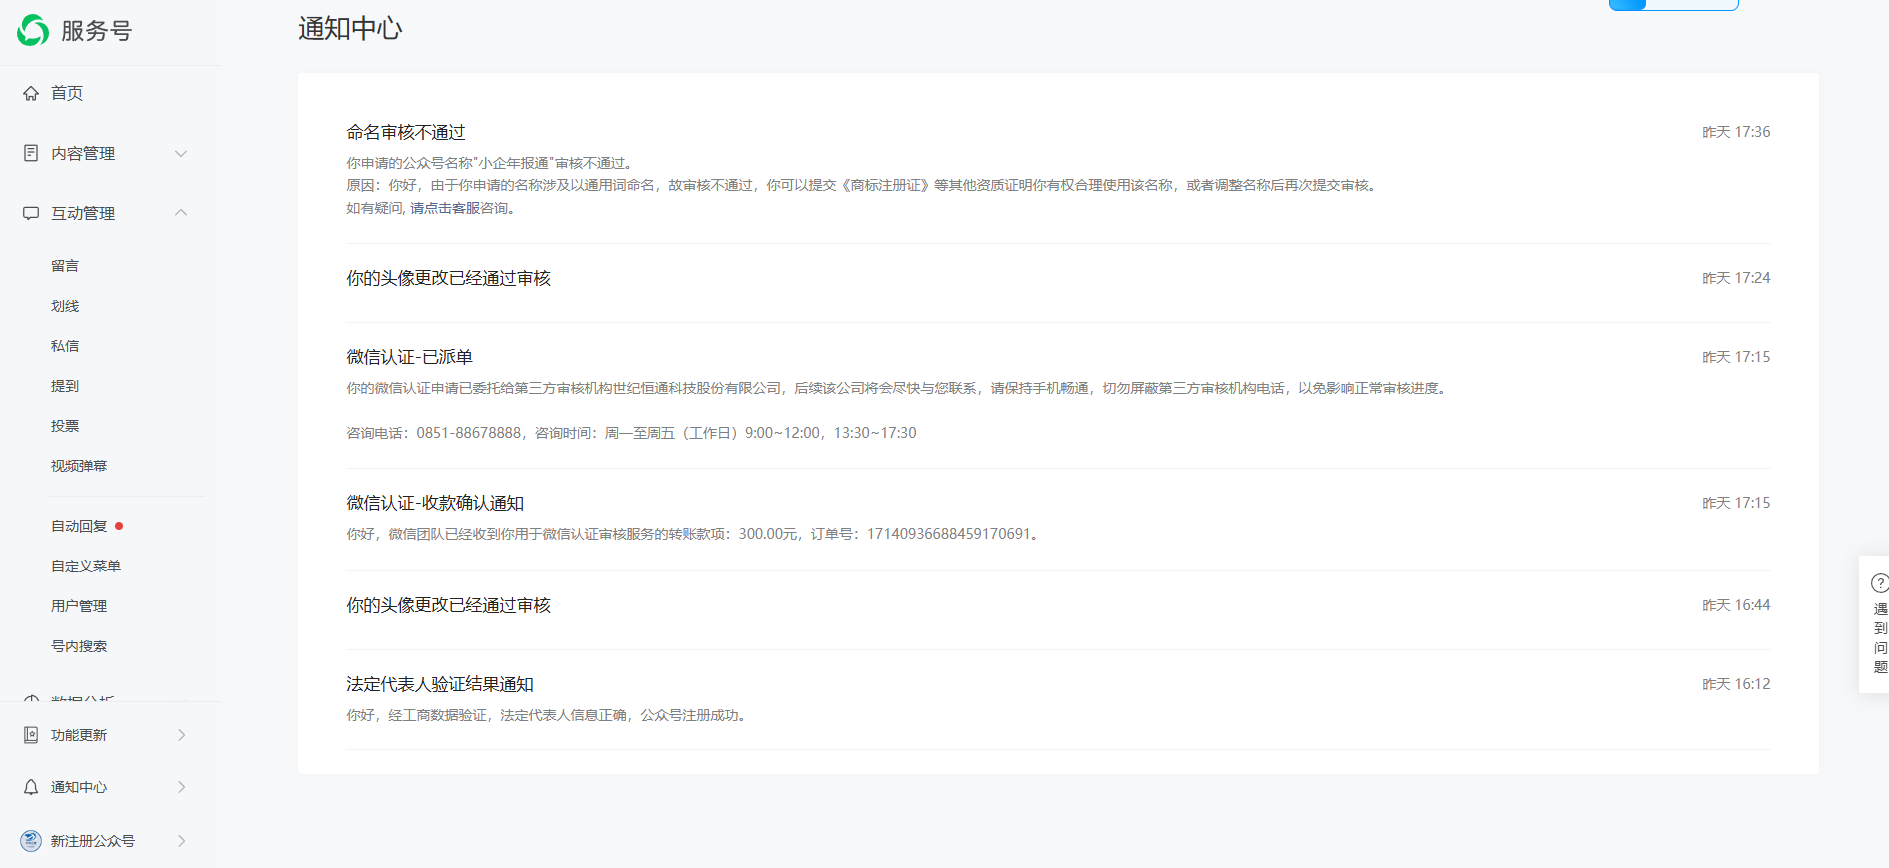
Task: Click the 功能更新 icon in sidebar
Action: (x=31, y=735)
